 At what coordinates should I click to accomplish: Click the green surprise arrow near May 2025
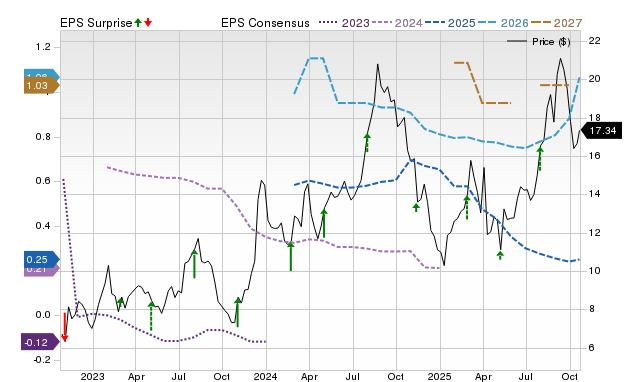click(x=500, y=255)
